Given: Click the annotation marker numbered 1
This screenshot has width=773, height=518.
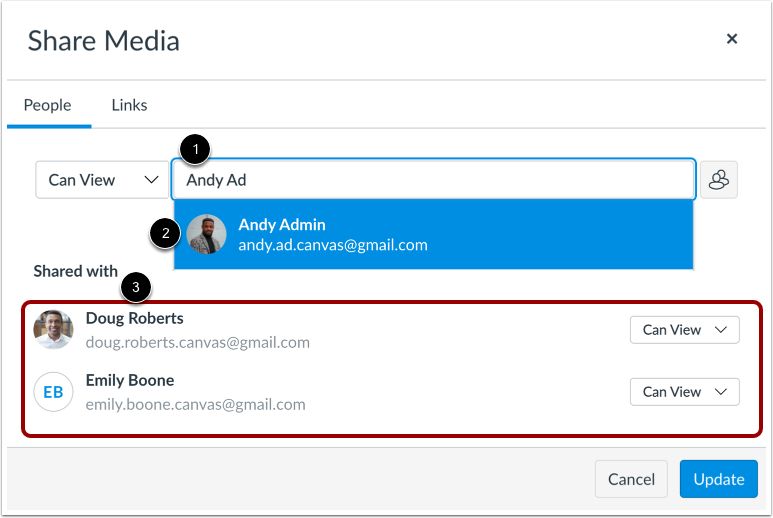Looking at the screenshot, I should point(195,149).
